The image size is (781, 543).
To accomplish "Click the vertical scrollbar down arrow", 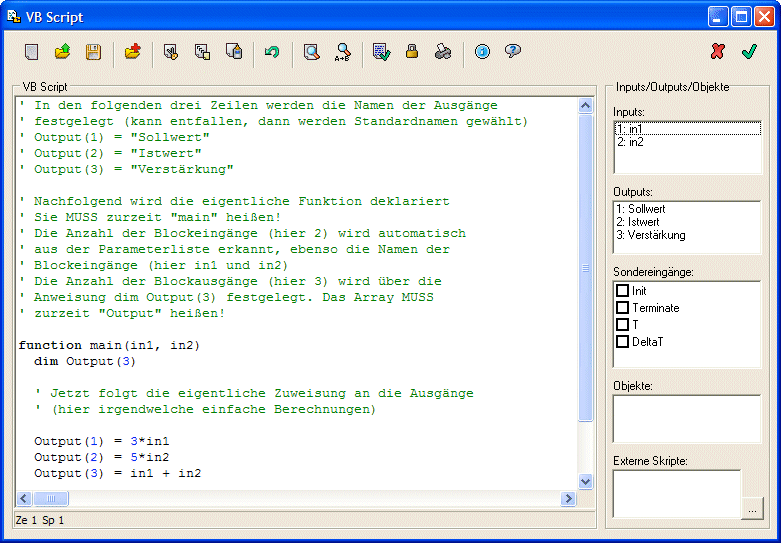I will pyautogui.click(x=585, y=481).
